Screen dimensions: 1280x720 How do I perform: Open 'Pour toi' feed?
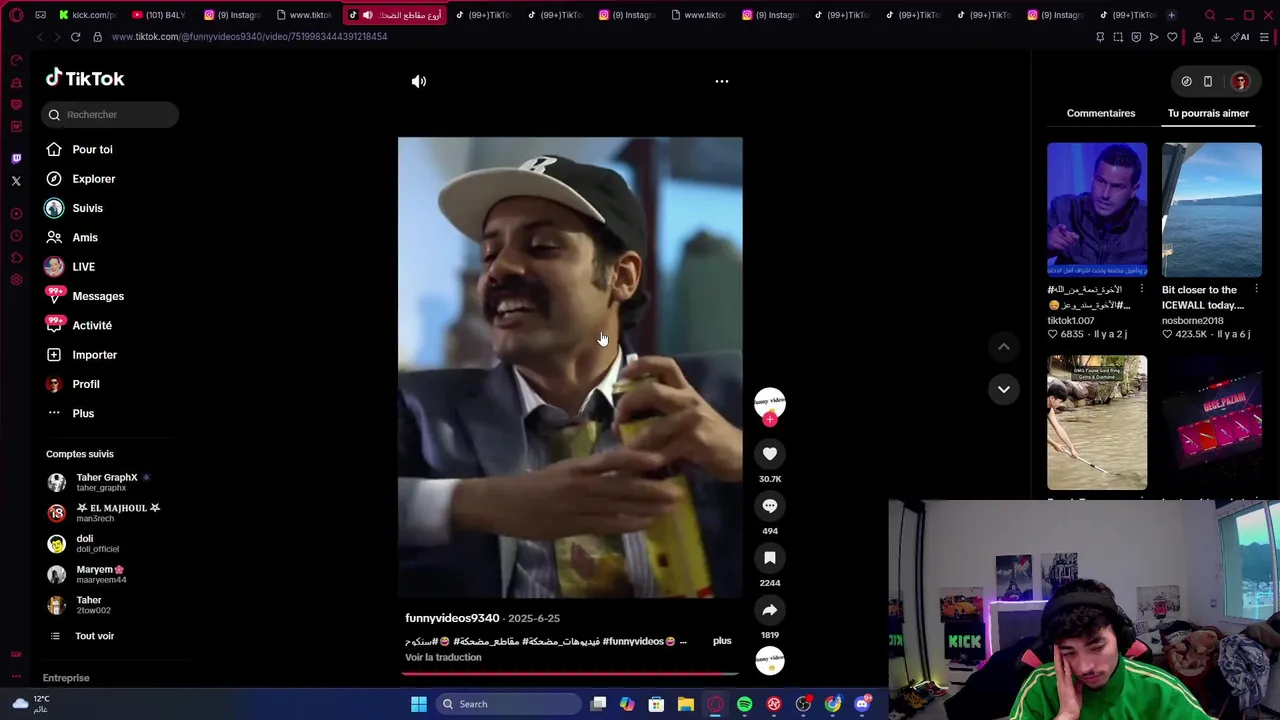click(92, 149)
